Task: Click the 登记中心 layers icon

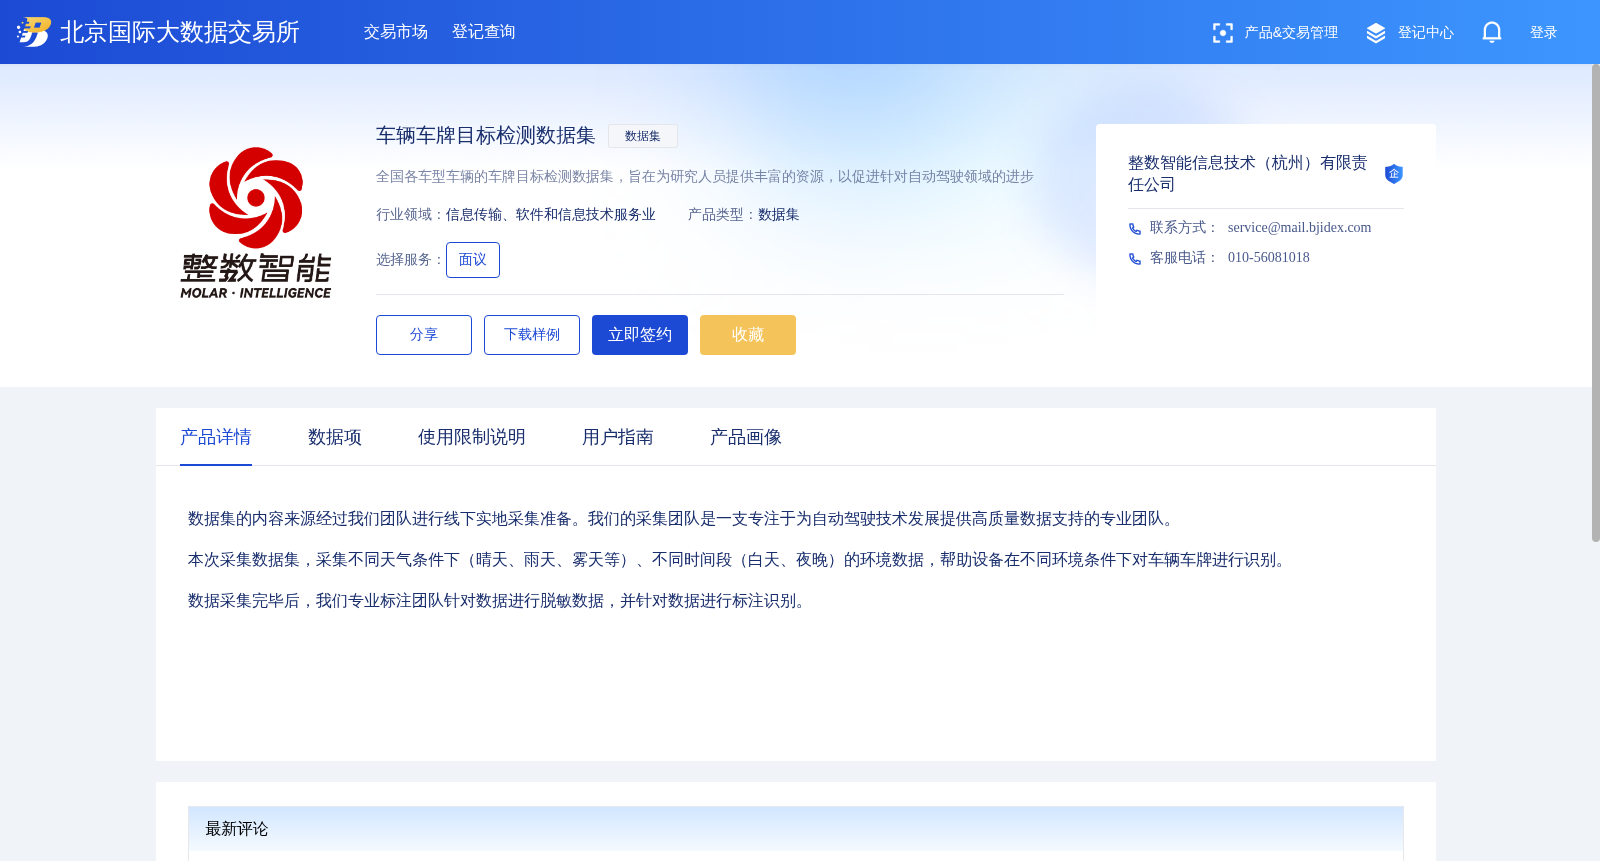Action: (1376, 33)
